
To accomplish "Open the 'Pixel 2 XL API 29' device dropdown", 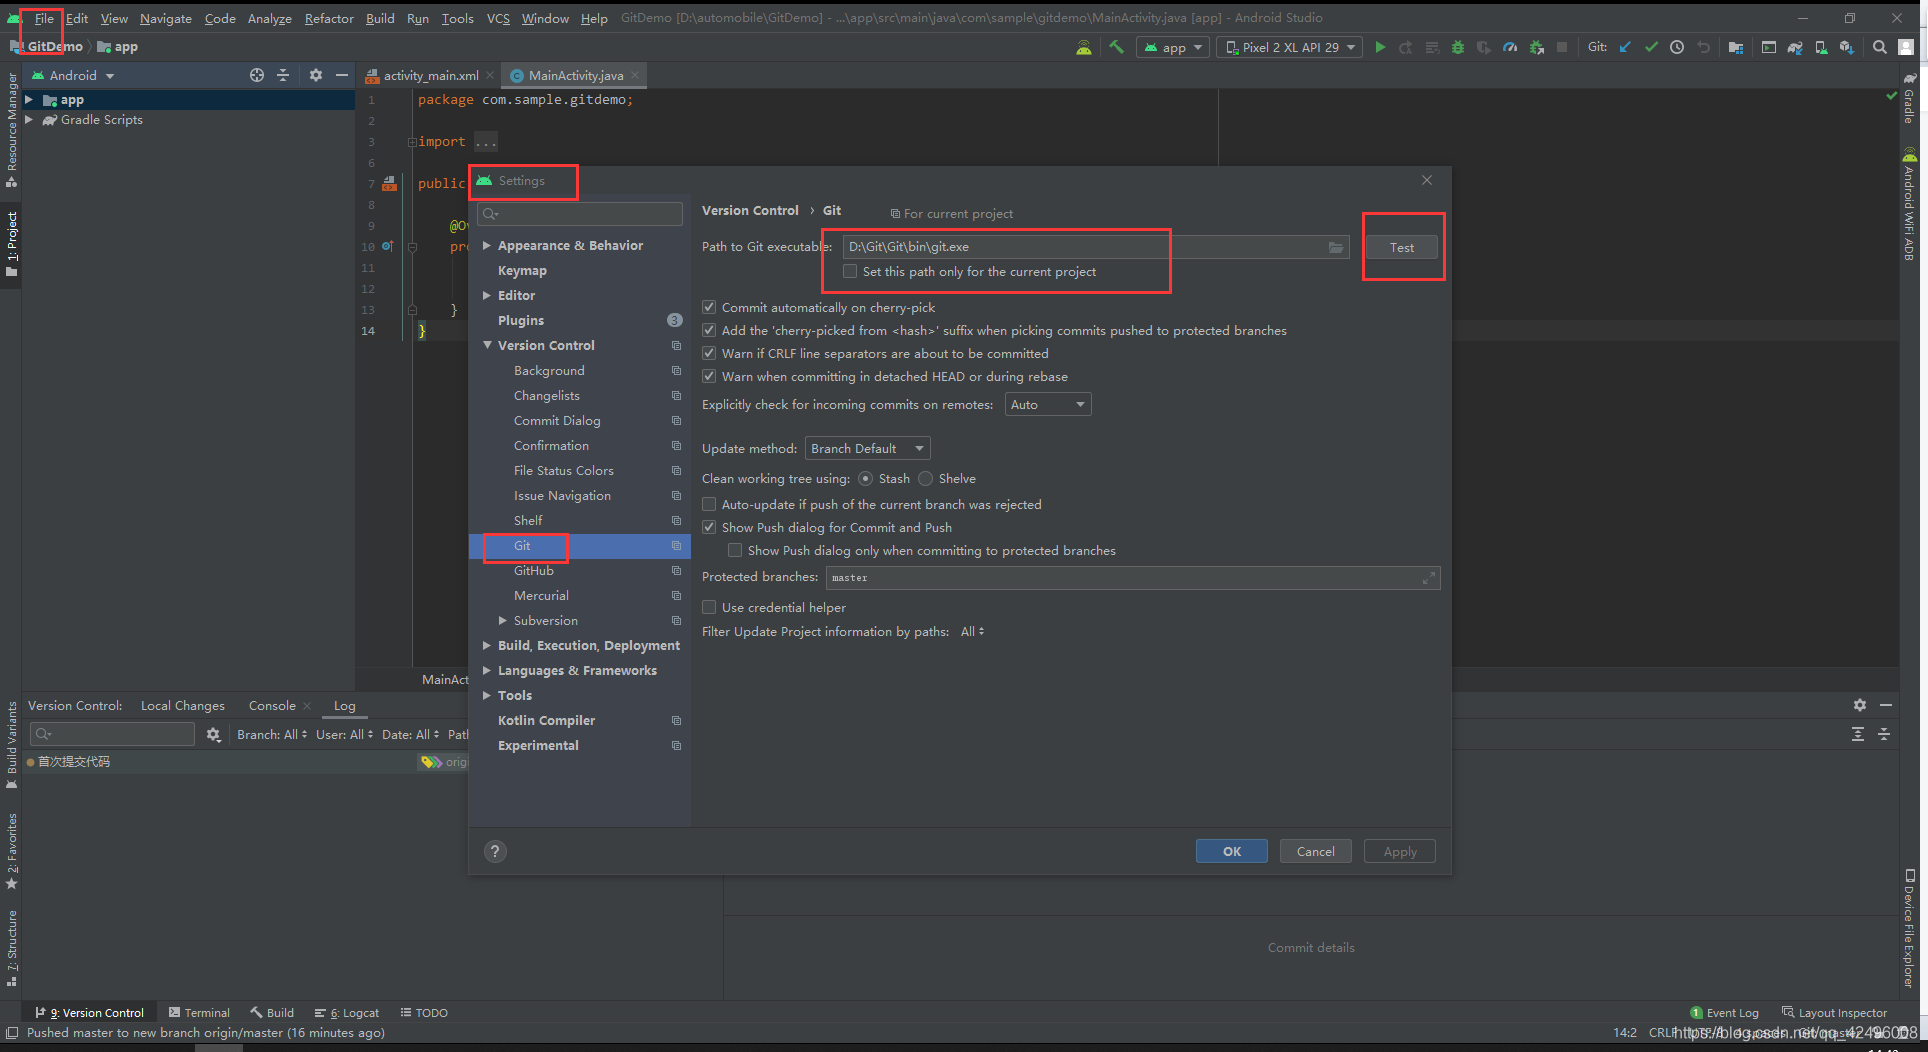I will tap(1290, 47).
